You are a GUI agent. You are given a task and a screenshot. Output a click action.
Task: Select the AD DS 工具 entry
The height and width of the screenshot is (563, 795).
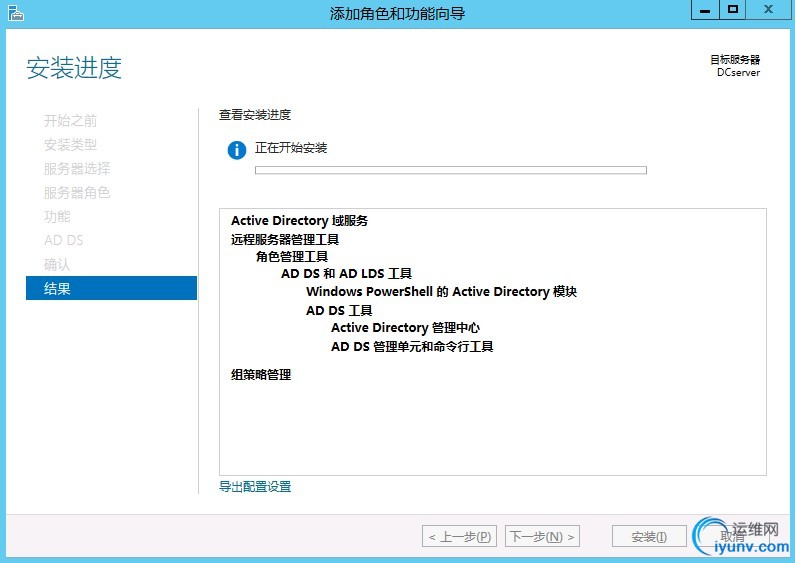coord(339,310)
